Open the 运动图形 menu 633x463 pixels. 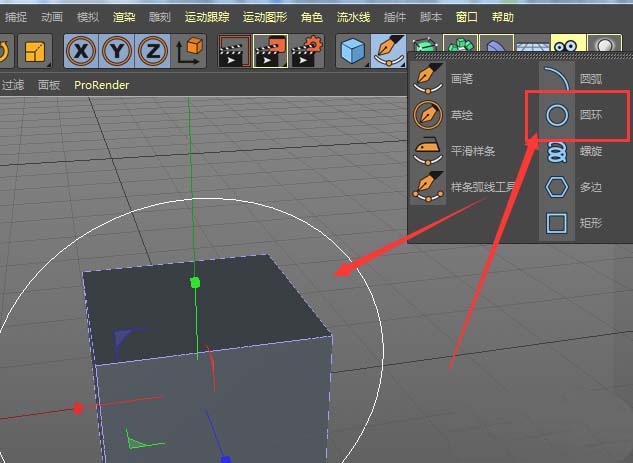point(265,17)
